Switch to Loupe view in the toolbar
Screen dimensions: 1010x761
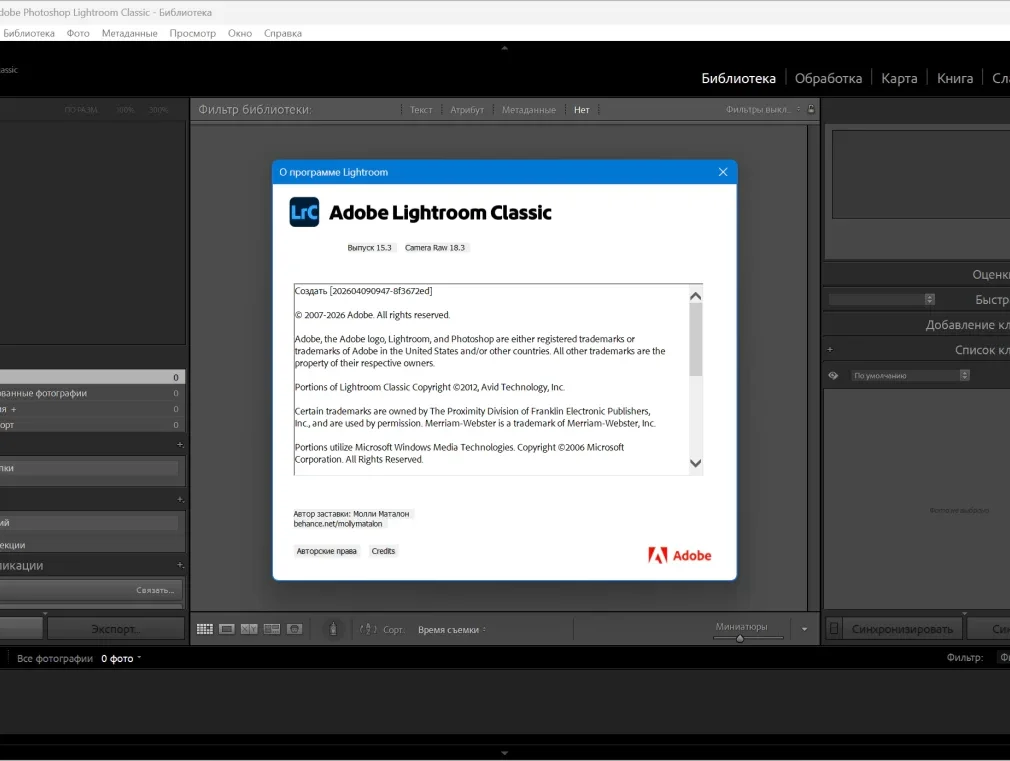coord(227,629)
